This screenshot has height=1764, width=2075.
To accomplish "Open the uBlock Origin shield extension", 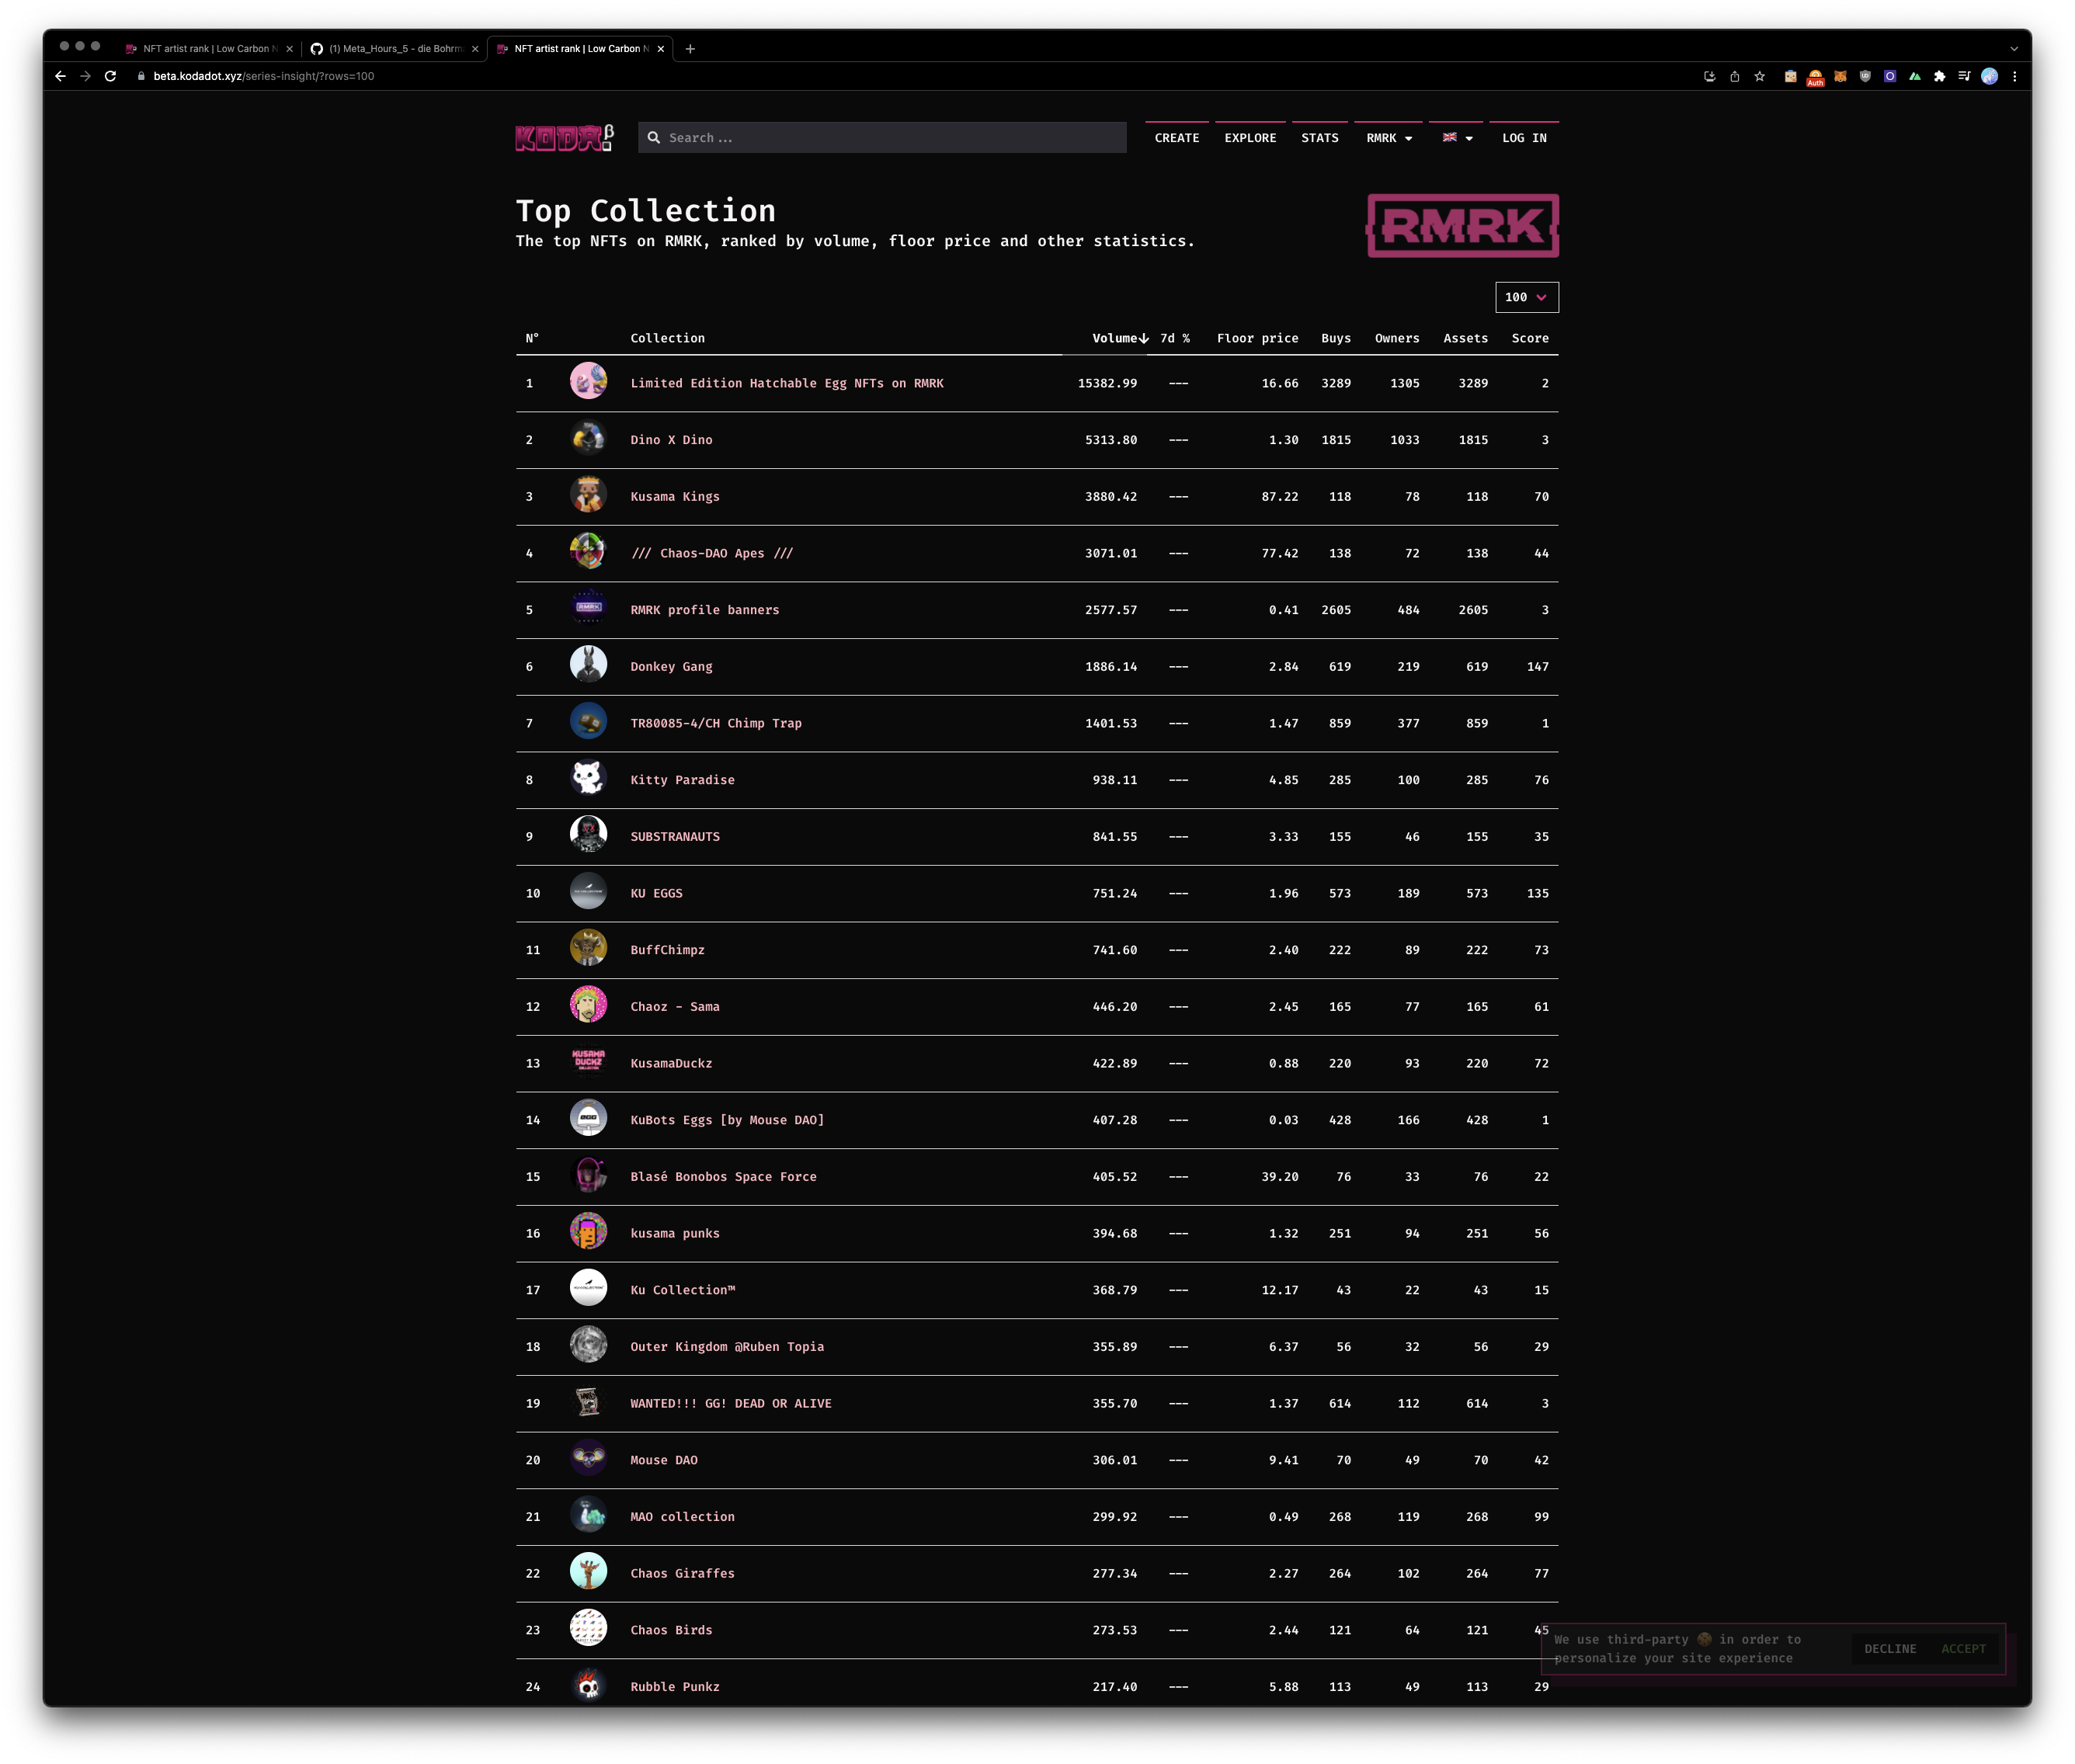I will point(1865,76).
